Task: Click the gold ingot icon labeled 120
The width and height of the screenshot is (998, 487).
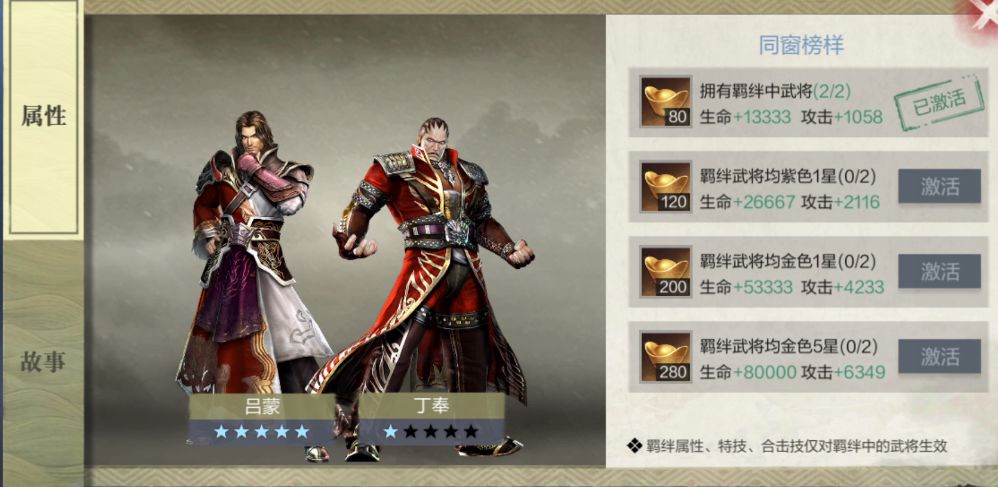Action: pyautogui.click(x=666, y=187)
